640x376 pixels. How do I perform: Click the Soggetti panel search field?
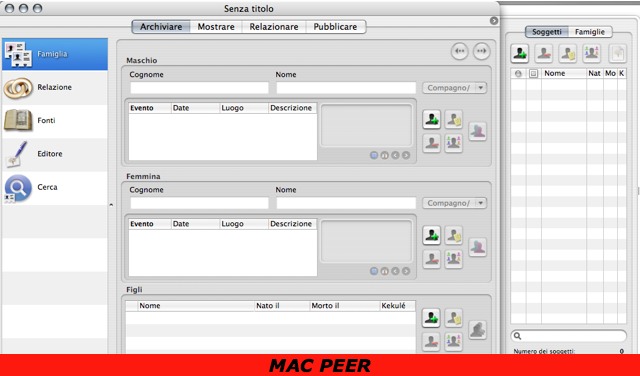tap(569, 336)
